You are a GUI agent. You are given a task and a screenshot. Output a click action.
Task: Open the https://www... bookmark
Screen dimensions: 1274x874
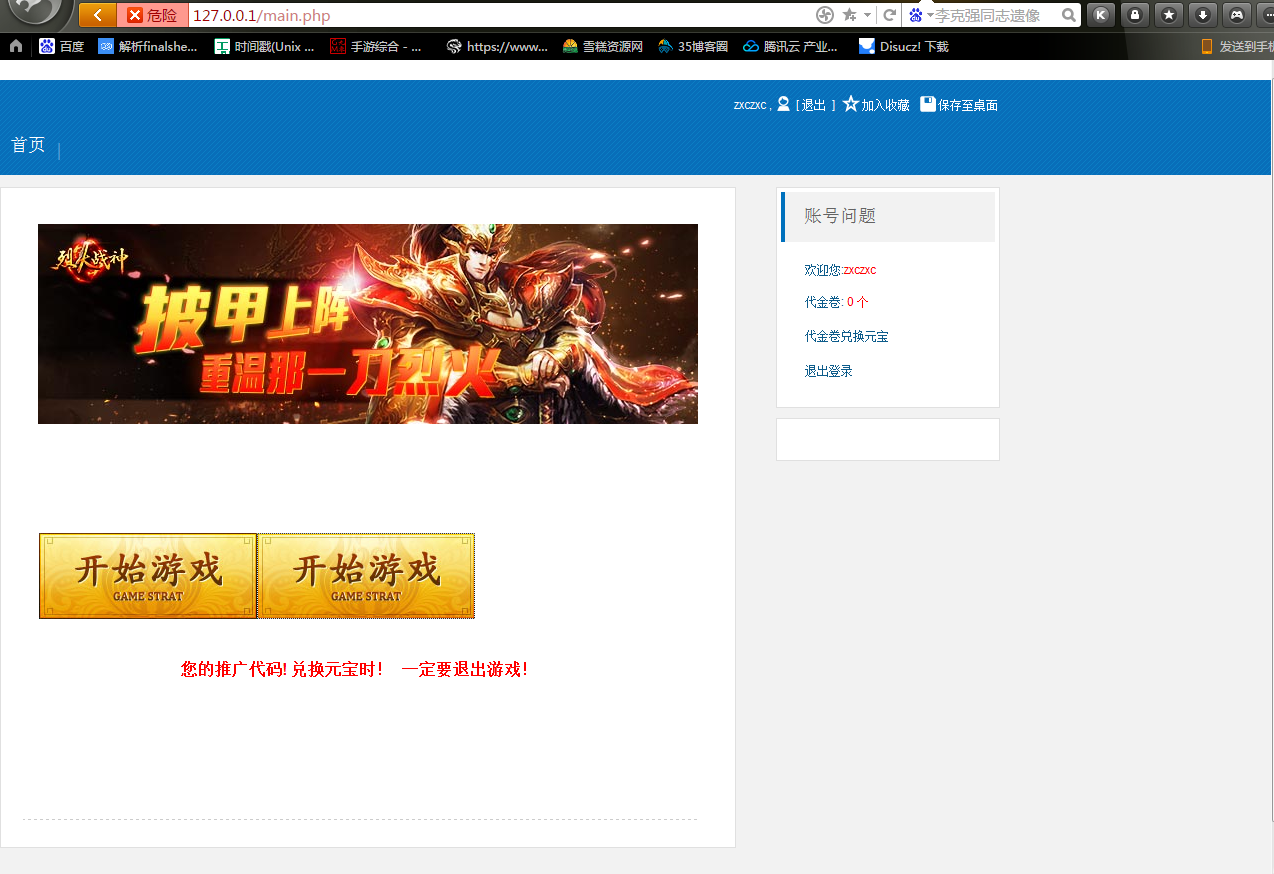point(497,46)
